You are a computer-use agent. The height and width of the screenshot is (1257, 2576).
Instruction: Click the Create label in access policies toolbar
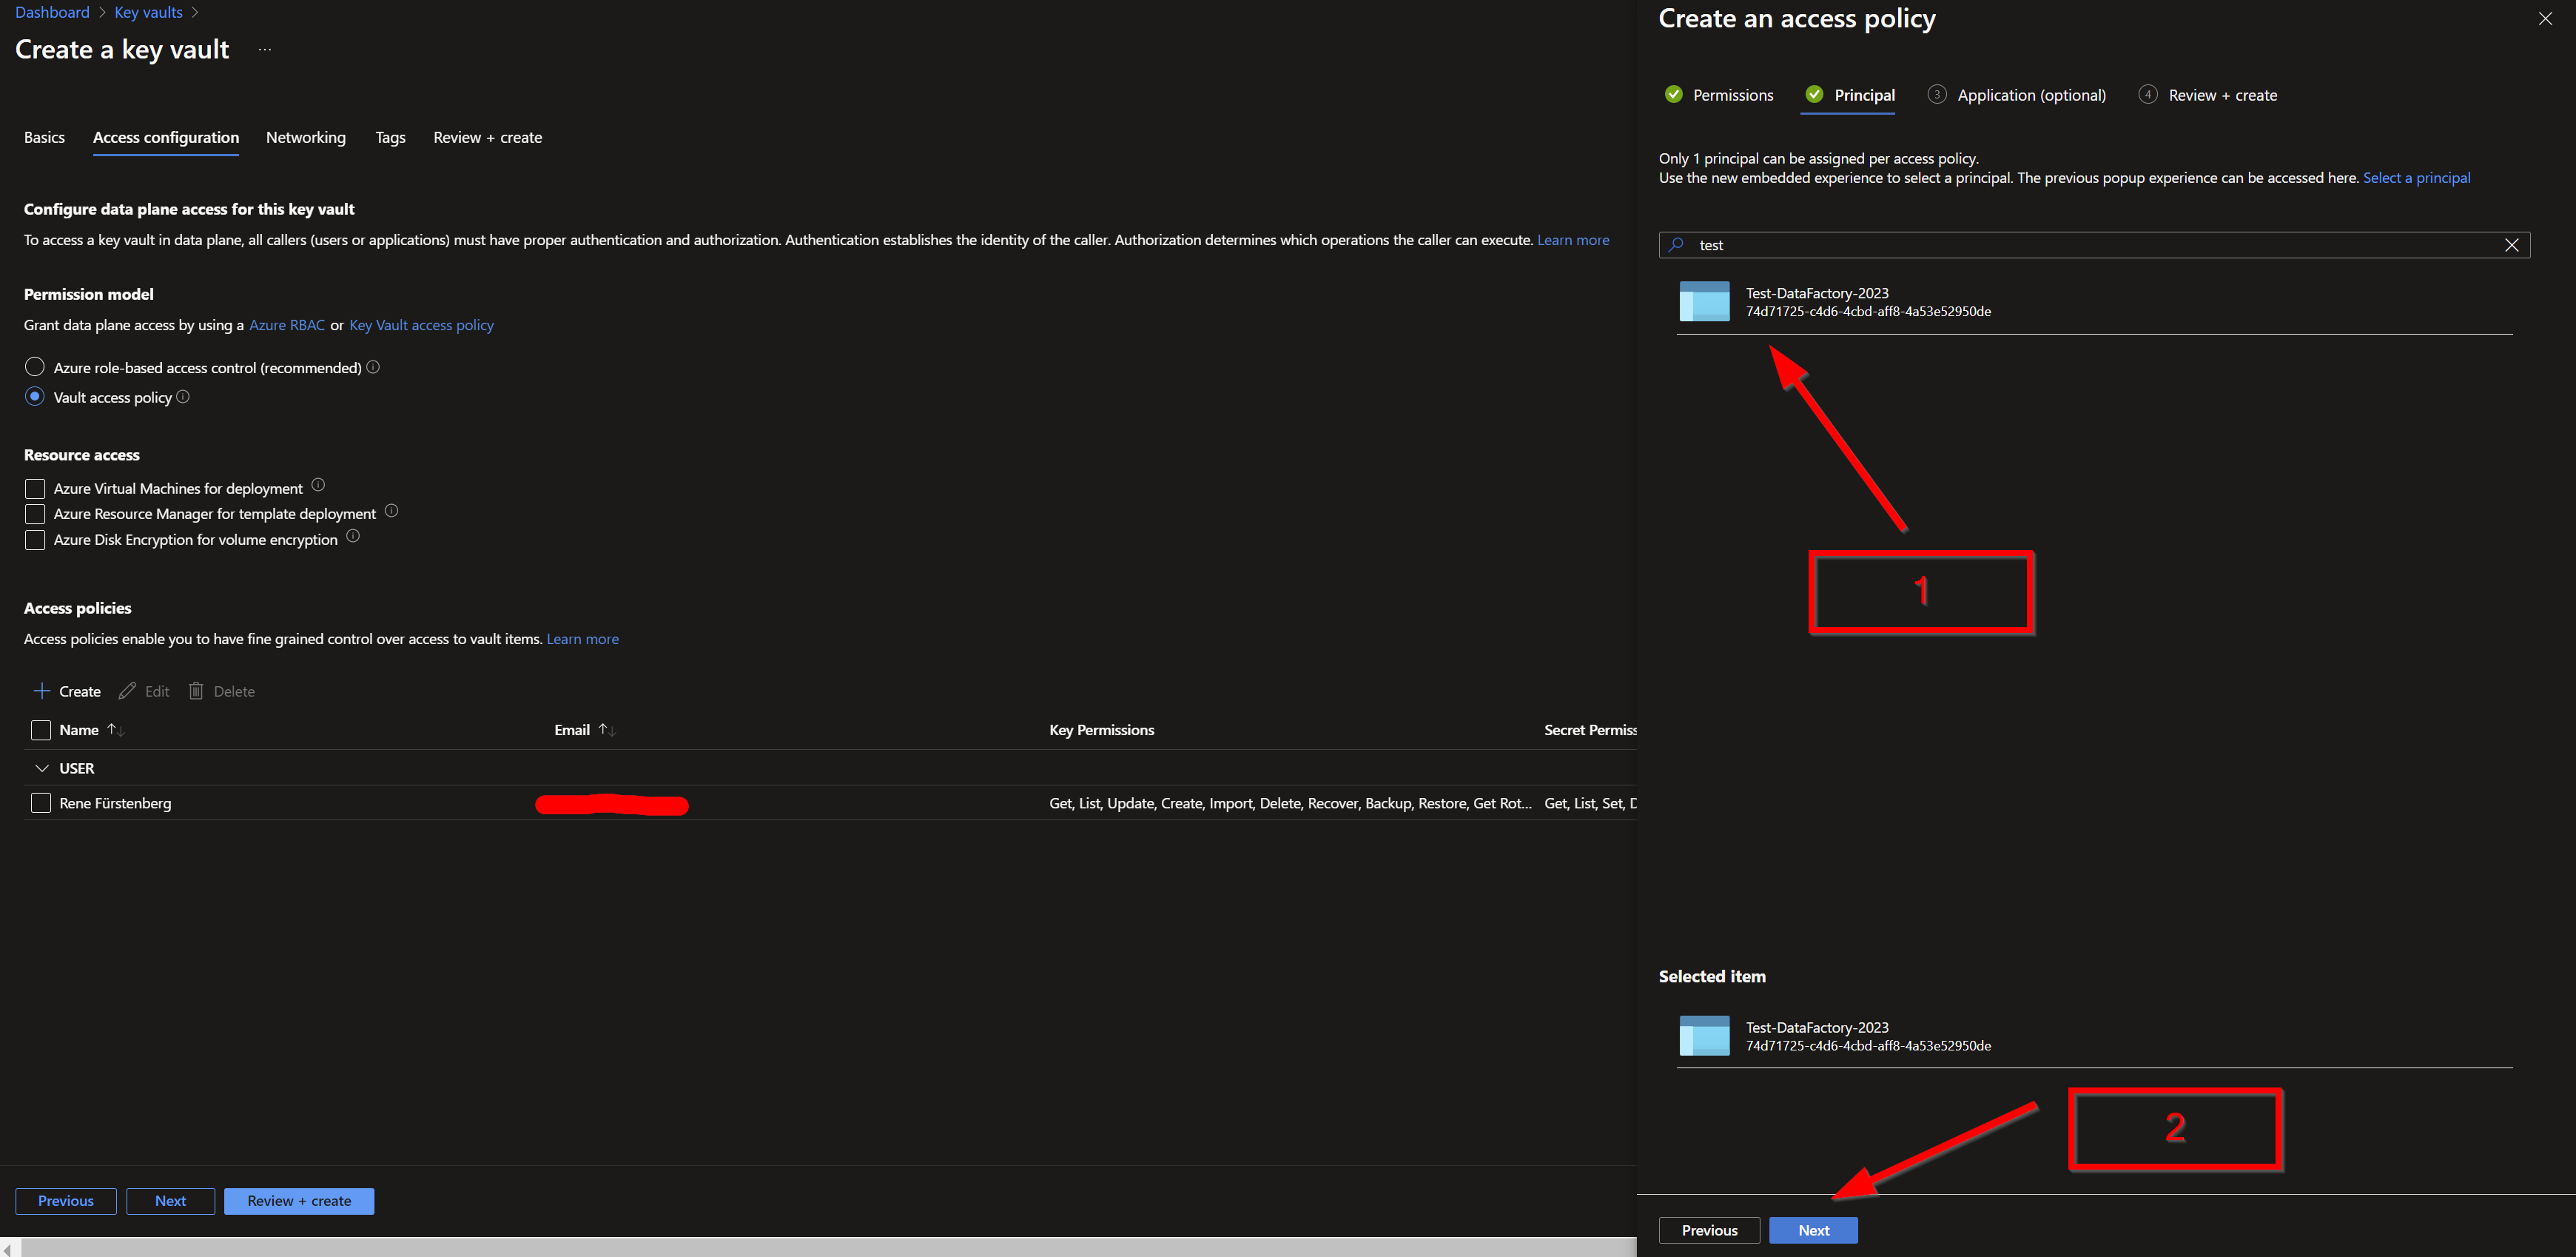click(x=80, y=691)
